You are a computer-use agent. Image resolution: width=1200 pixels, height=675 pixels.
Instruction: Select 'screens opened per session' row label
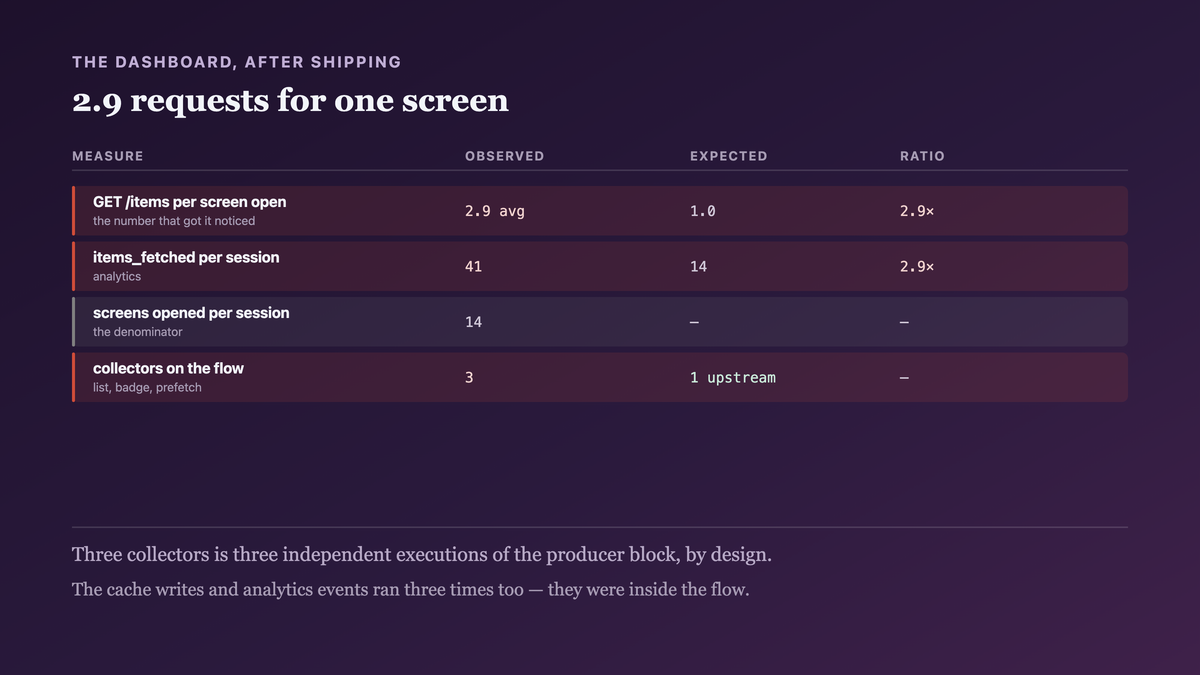(191, 313)
